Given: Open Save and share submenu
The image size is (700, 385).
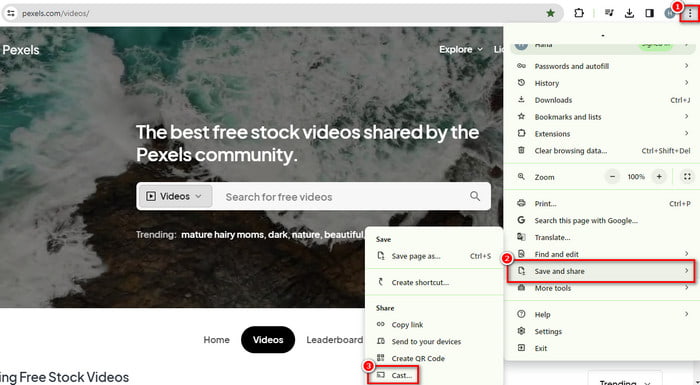Looking at the screenshot, I should pyautogui.click(x=601, y=271).
